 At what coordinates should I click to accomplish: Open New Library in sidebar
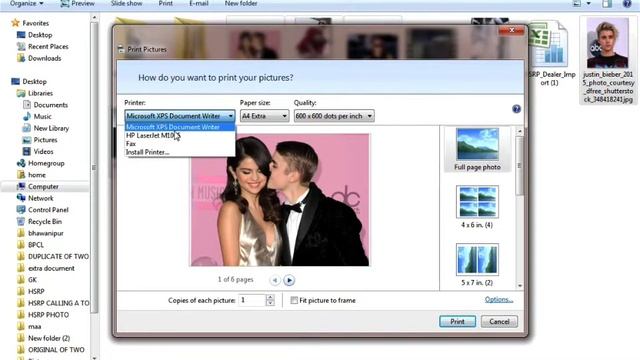click(51, 128)
